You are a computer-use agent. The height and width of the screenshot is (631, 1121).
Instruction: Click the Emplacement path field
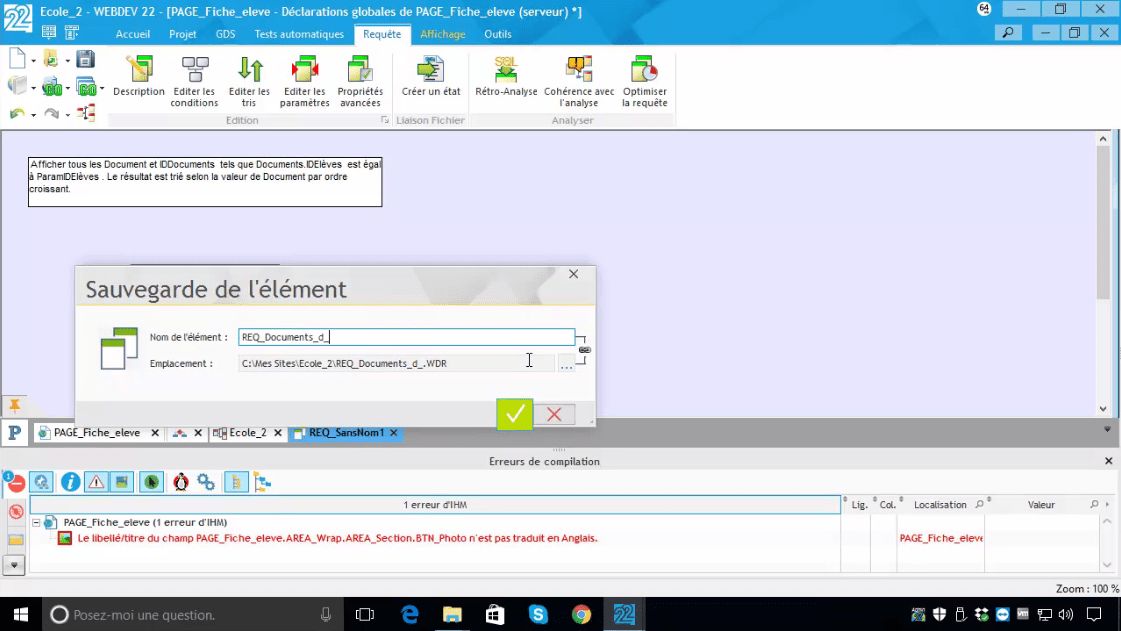396,363
